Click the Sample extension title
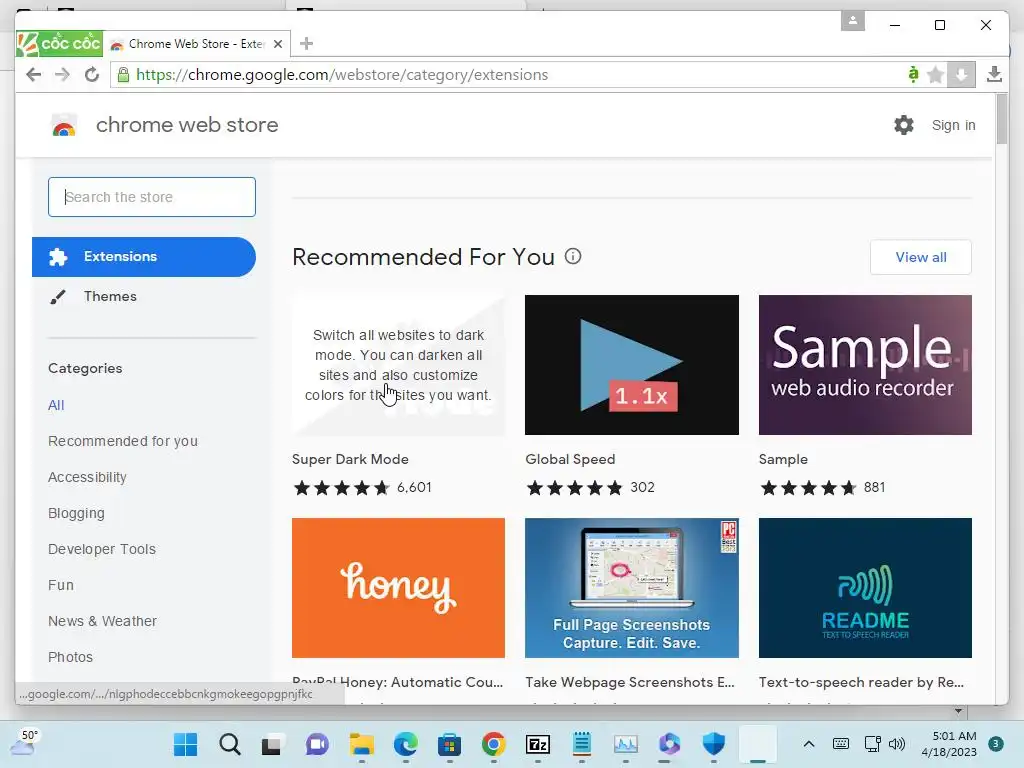 coord(783,459)
